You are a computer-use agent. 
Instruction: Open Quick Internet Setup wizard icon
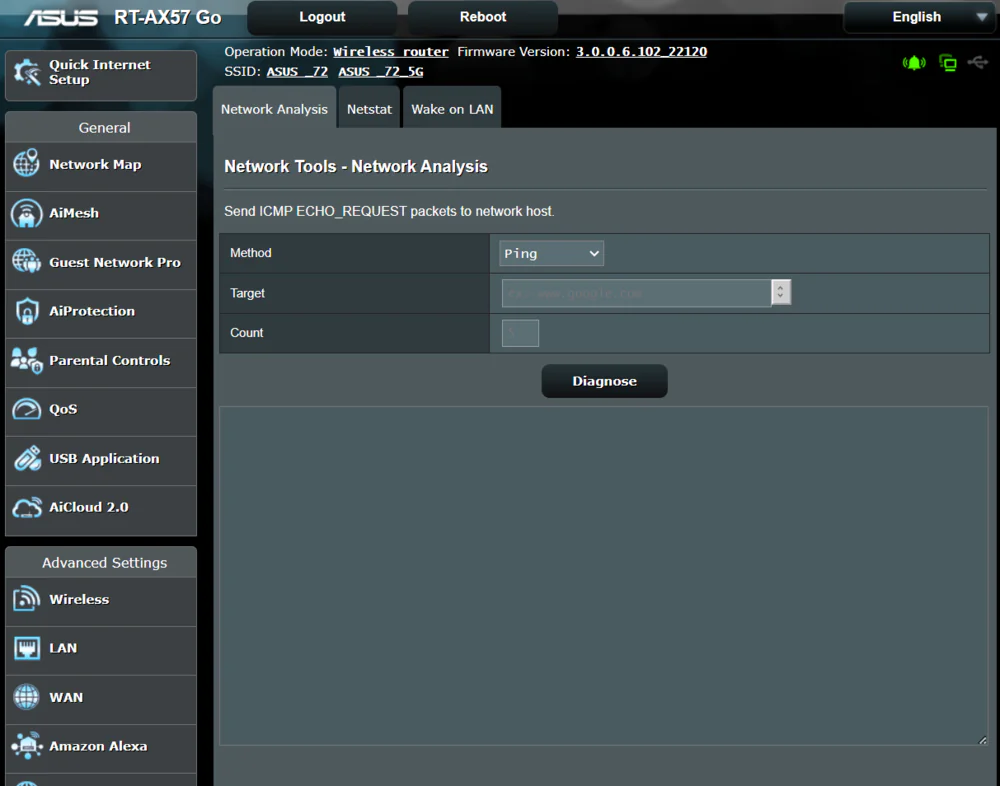tap(27, 73)
